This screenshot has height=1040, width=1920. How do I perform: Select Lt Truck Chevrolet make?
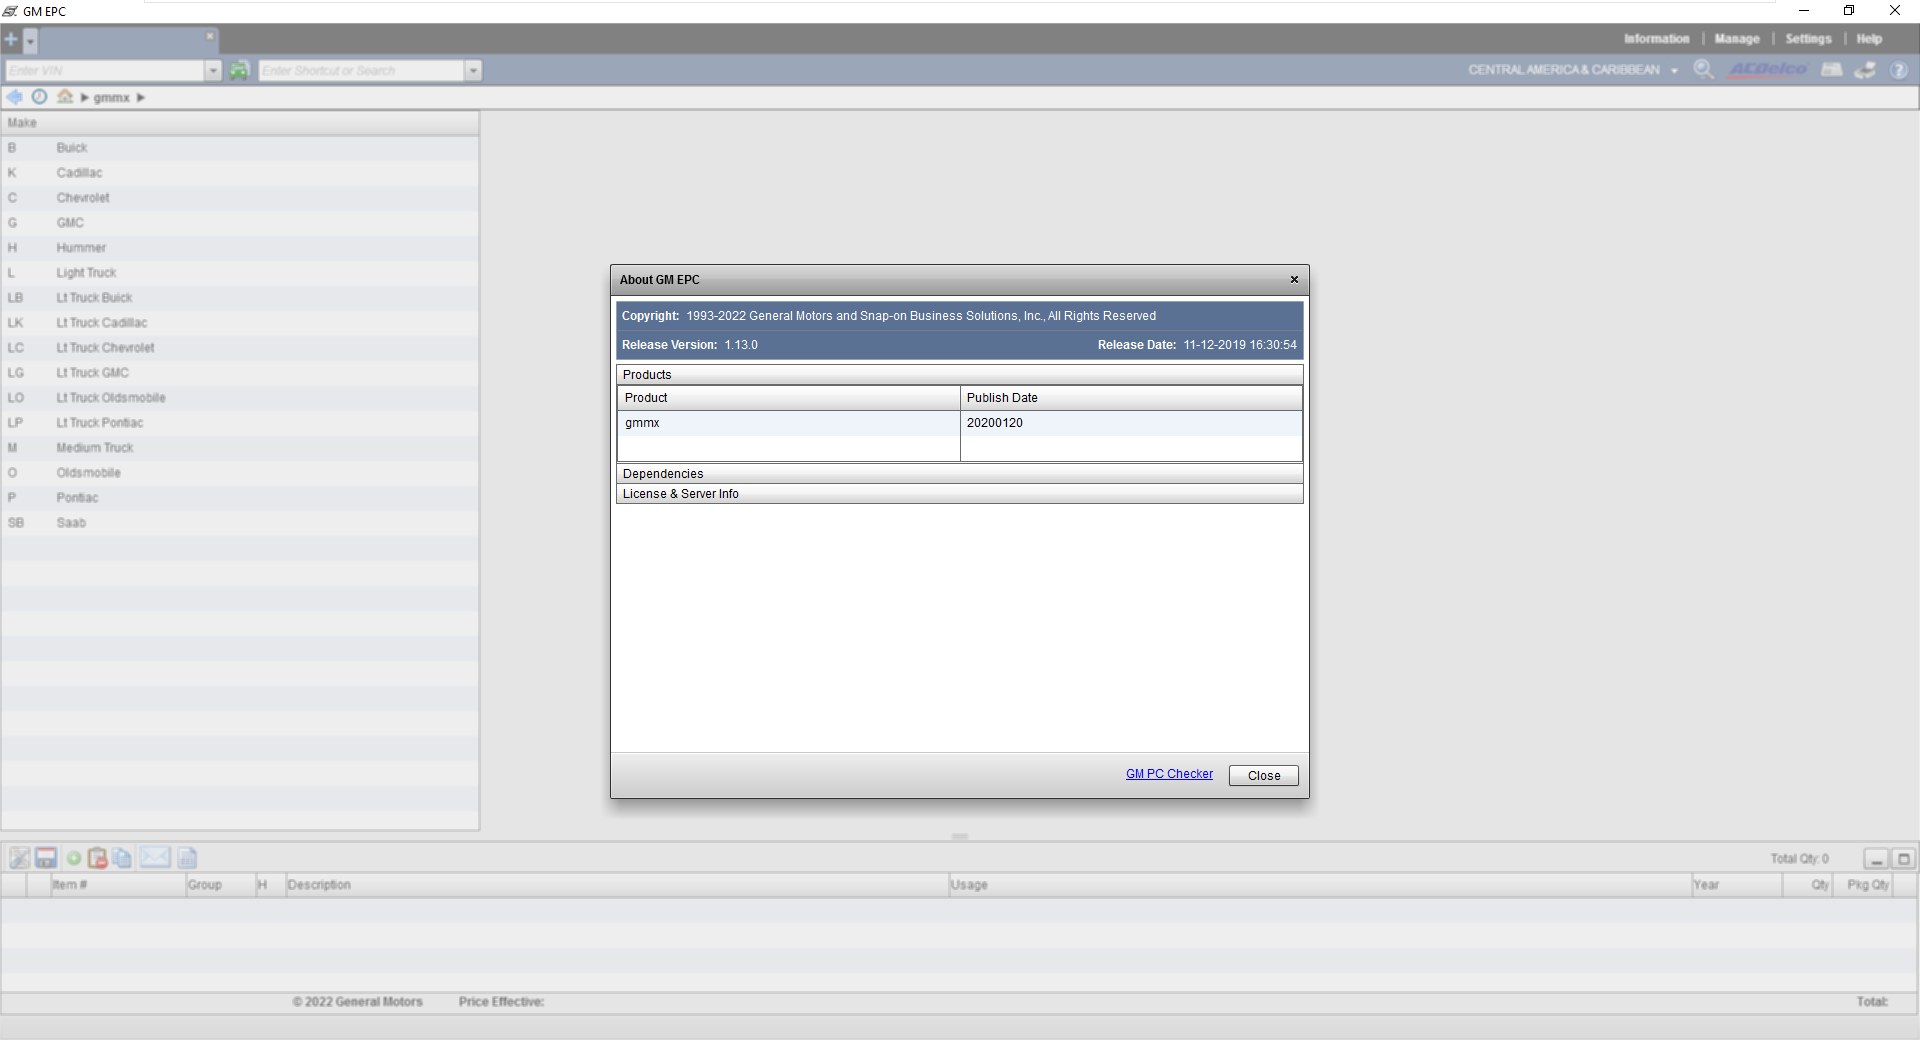click(240, 348)
